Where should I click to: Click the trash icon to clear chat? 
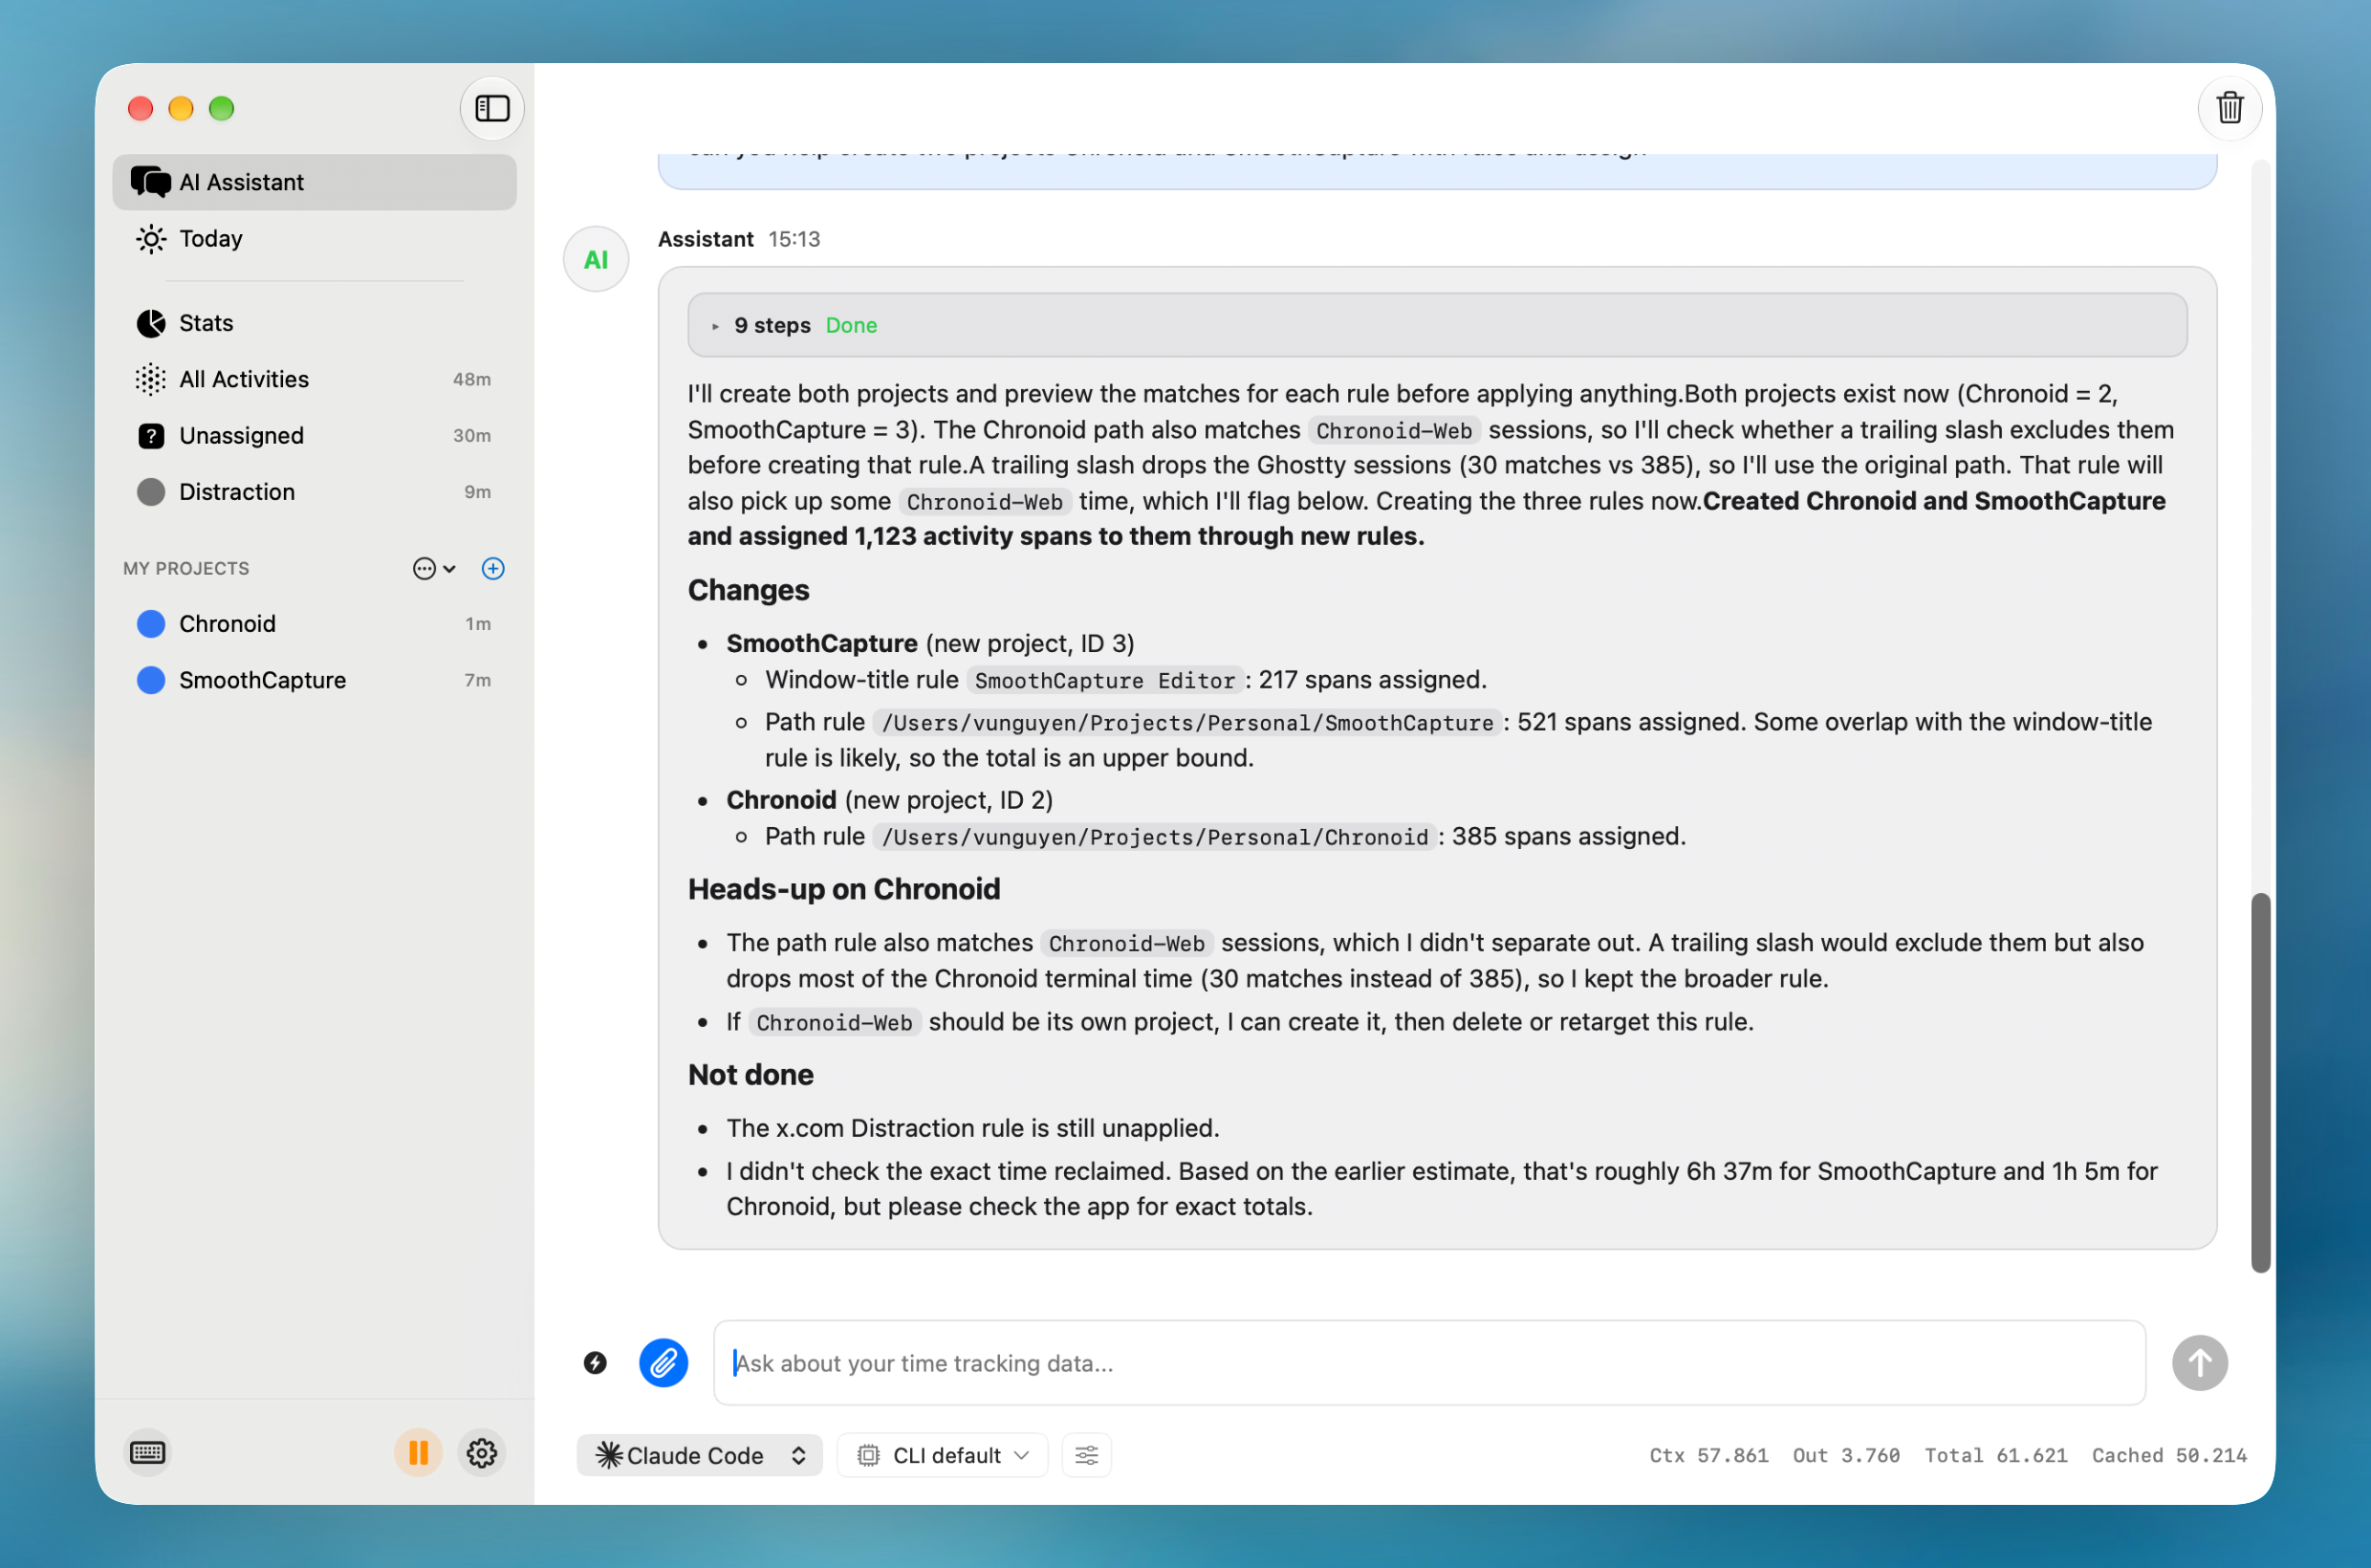pos(2229,107)
